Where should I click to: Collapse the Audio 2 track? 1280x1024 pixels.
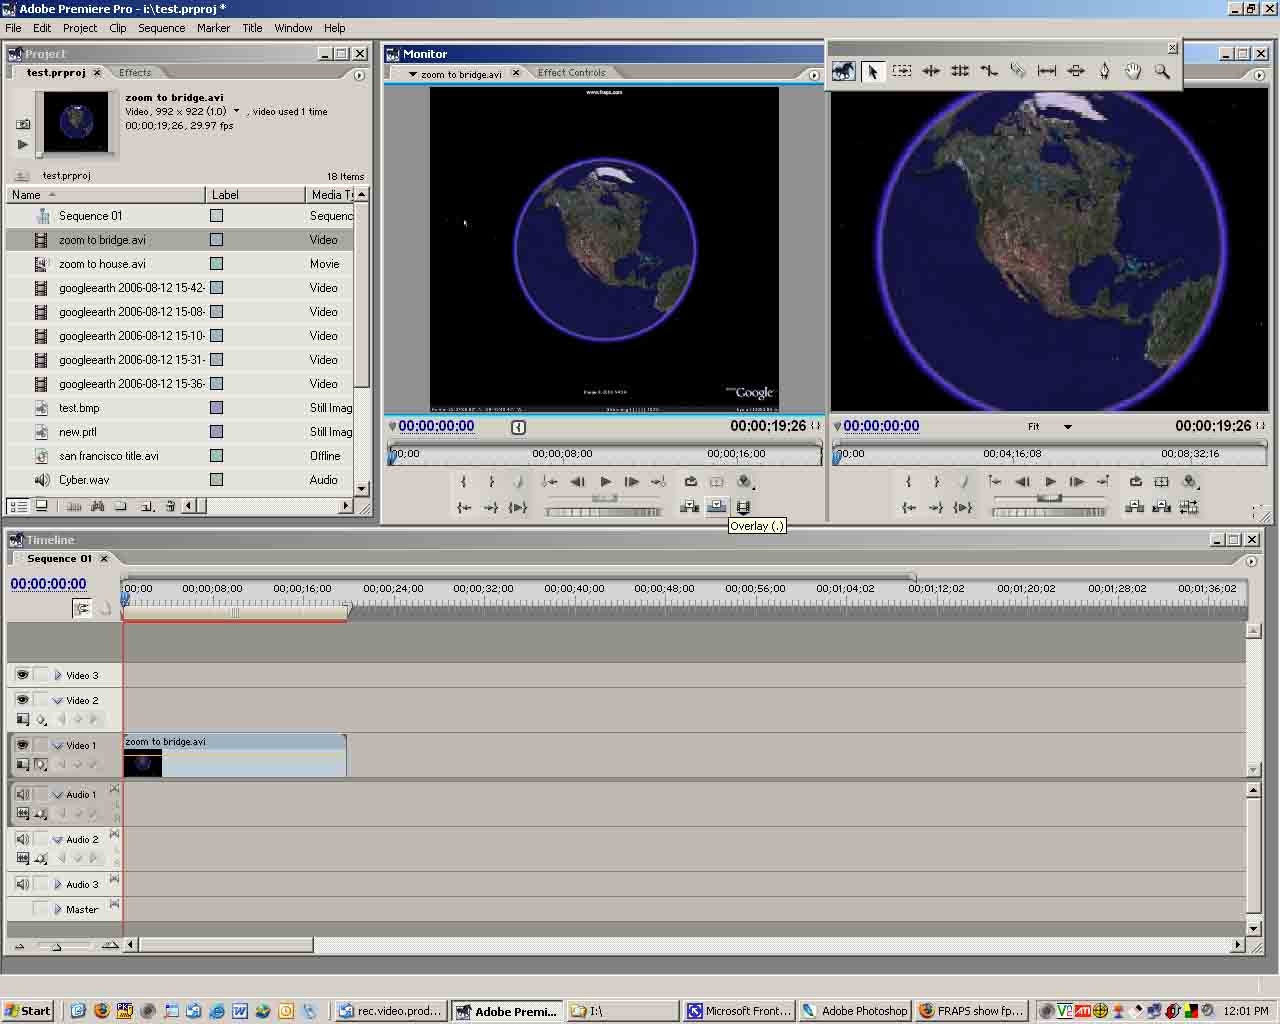tap(58, 839)
